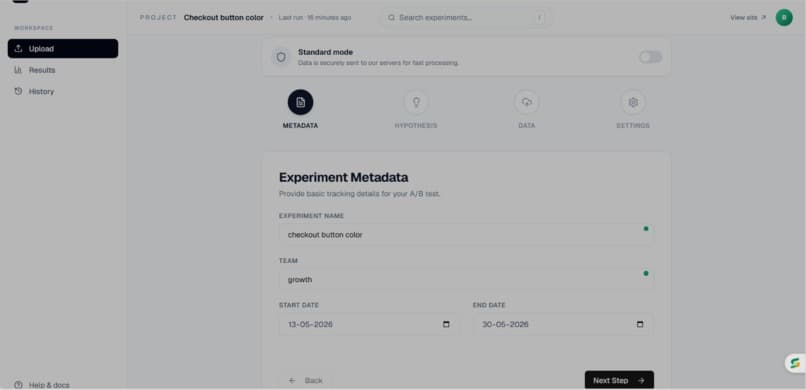
Task: Click the History clock icon
Action: [x=19, y=91]
